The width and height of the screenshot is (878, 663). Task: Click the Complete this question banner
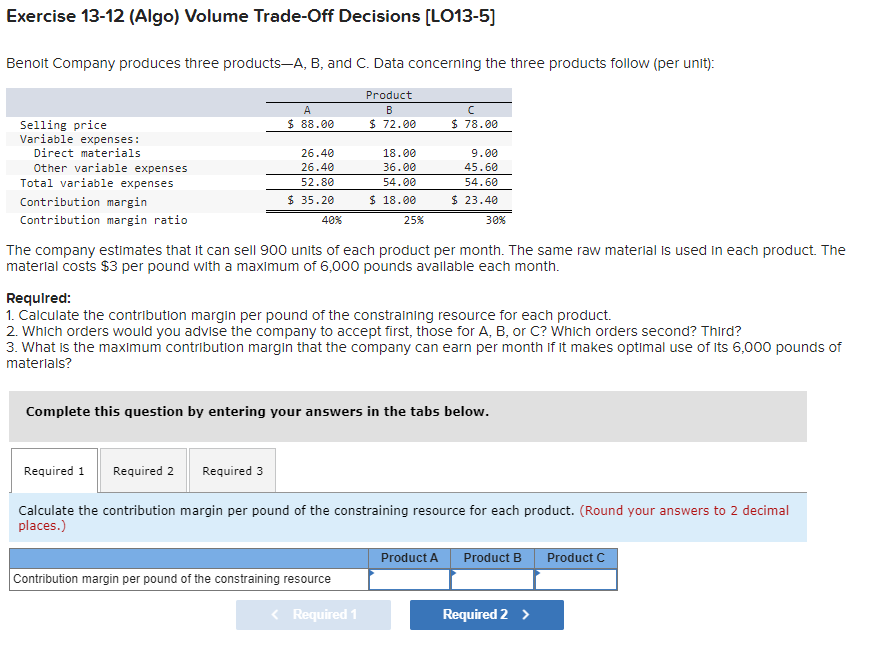coord(262,411)
